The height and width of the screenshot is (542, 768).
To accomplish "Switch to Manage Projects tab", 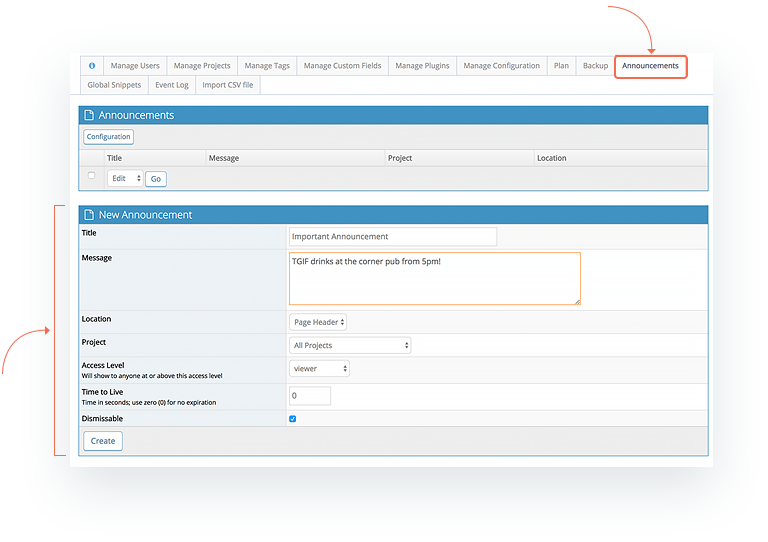I will tap(202, 66).
